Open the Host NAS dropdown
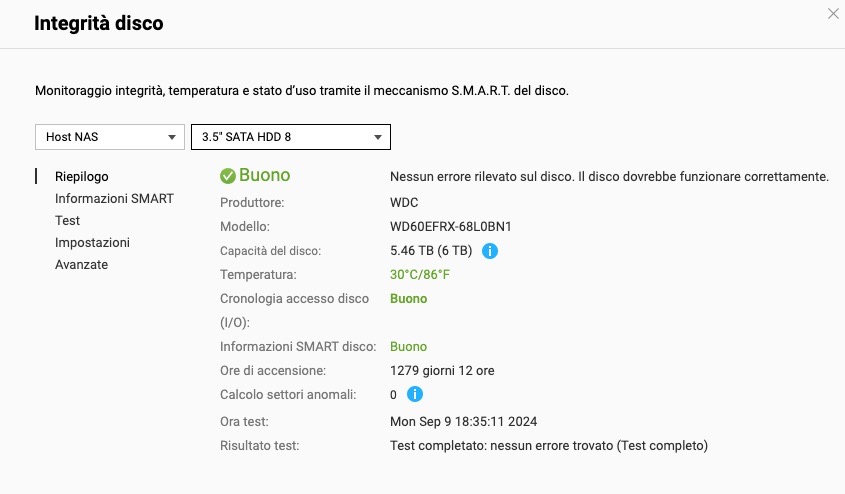 pos(109,136)
